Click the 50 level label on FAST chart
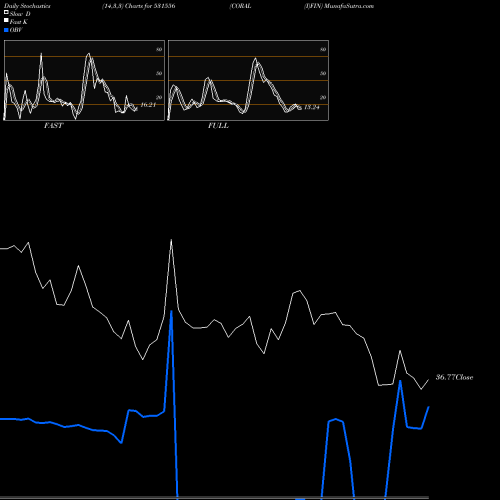 159,73
